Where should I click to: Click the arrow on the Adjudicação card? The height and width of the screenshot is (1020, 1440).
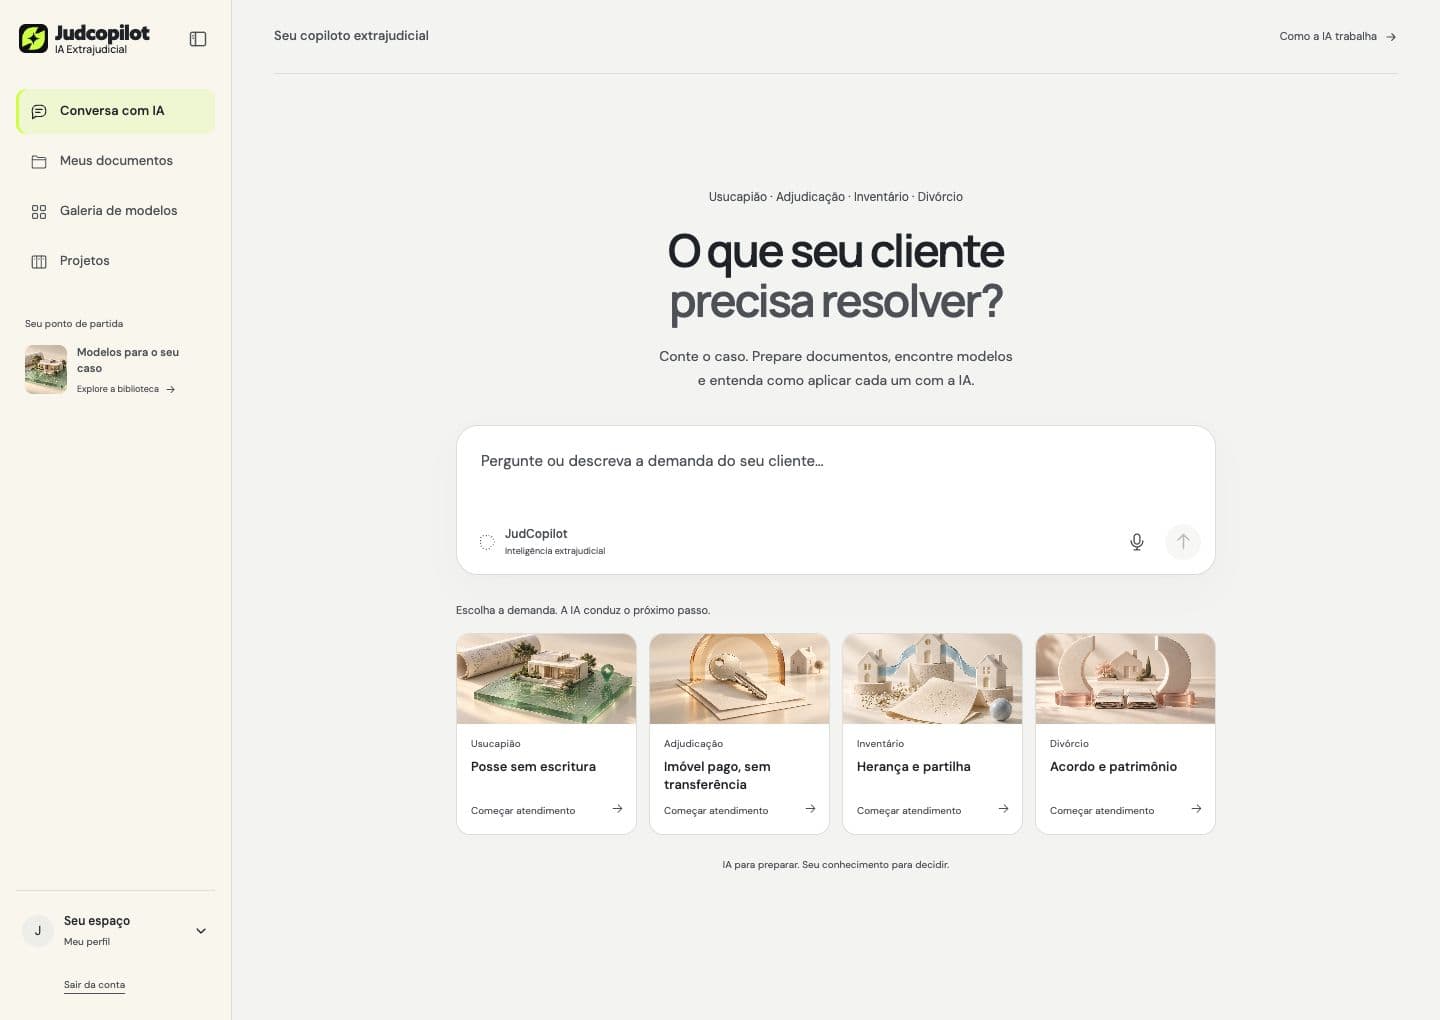point(810,809)
